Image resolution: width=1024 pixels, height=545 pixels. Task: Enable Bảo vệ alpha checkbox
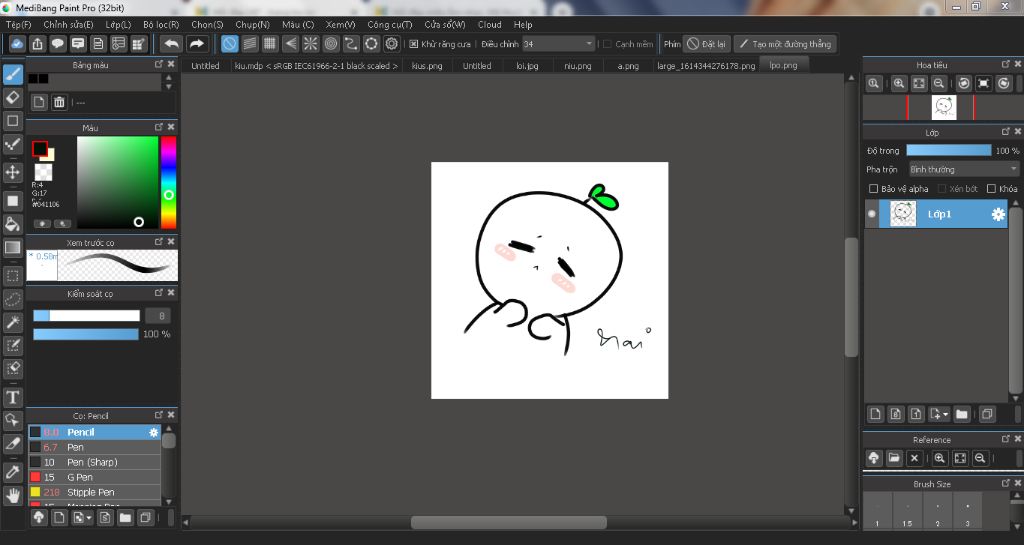click(x=873, y=189)
